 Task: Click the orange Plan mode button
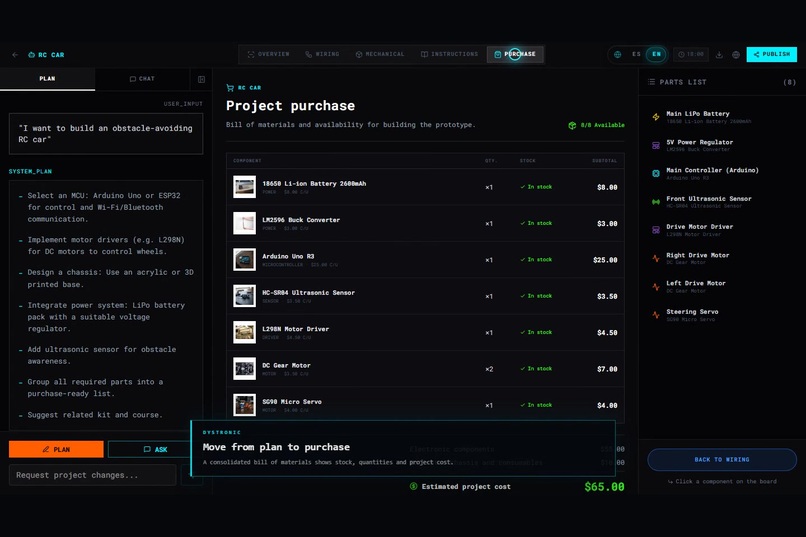point(56,449)
